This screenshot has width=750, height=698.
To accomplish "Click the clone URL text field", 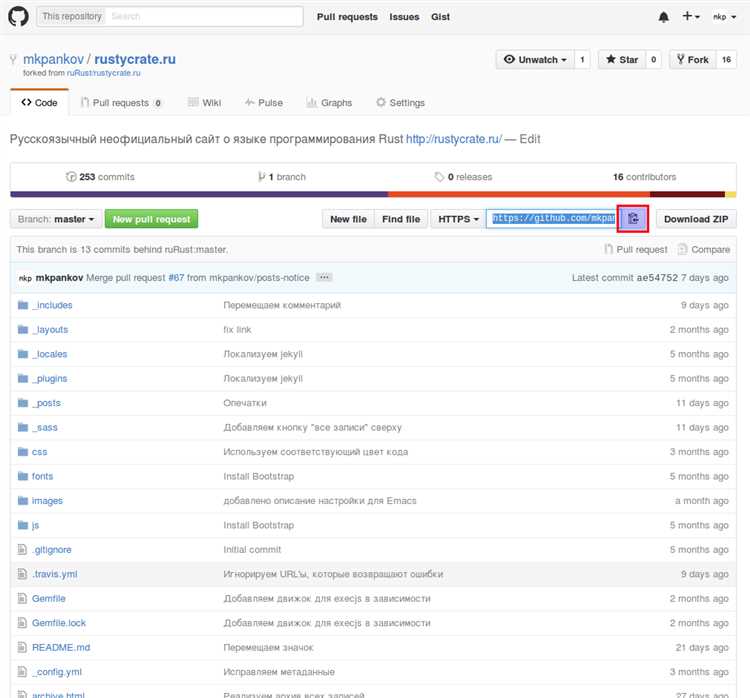I will (x=552, y=219).
